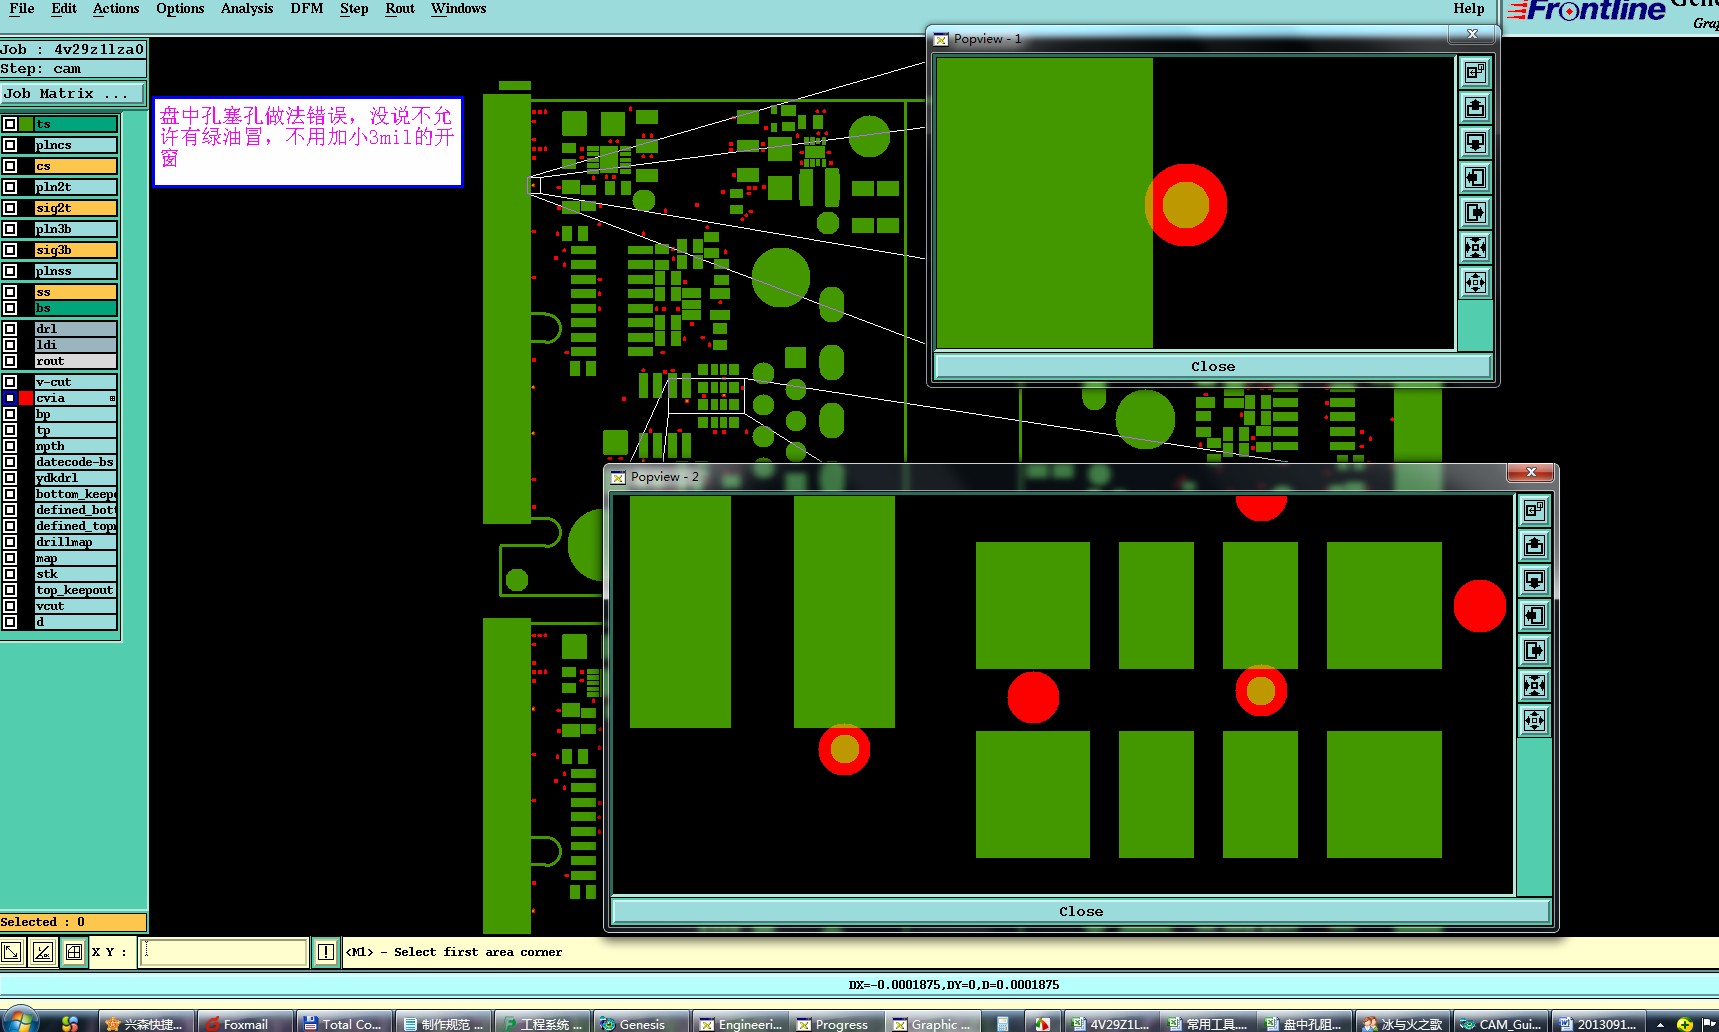Open the File menu
The height and width of the screenshot is (1032, 1719).
tap(21, 9)
